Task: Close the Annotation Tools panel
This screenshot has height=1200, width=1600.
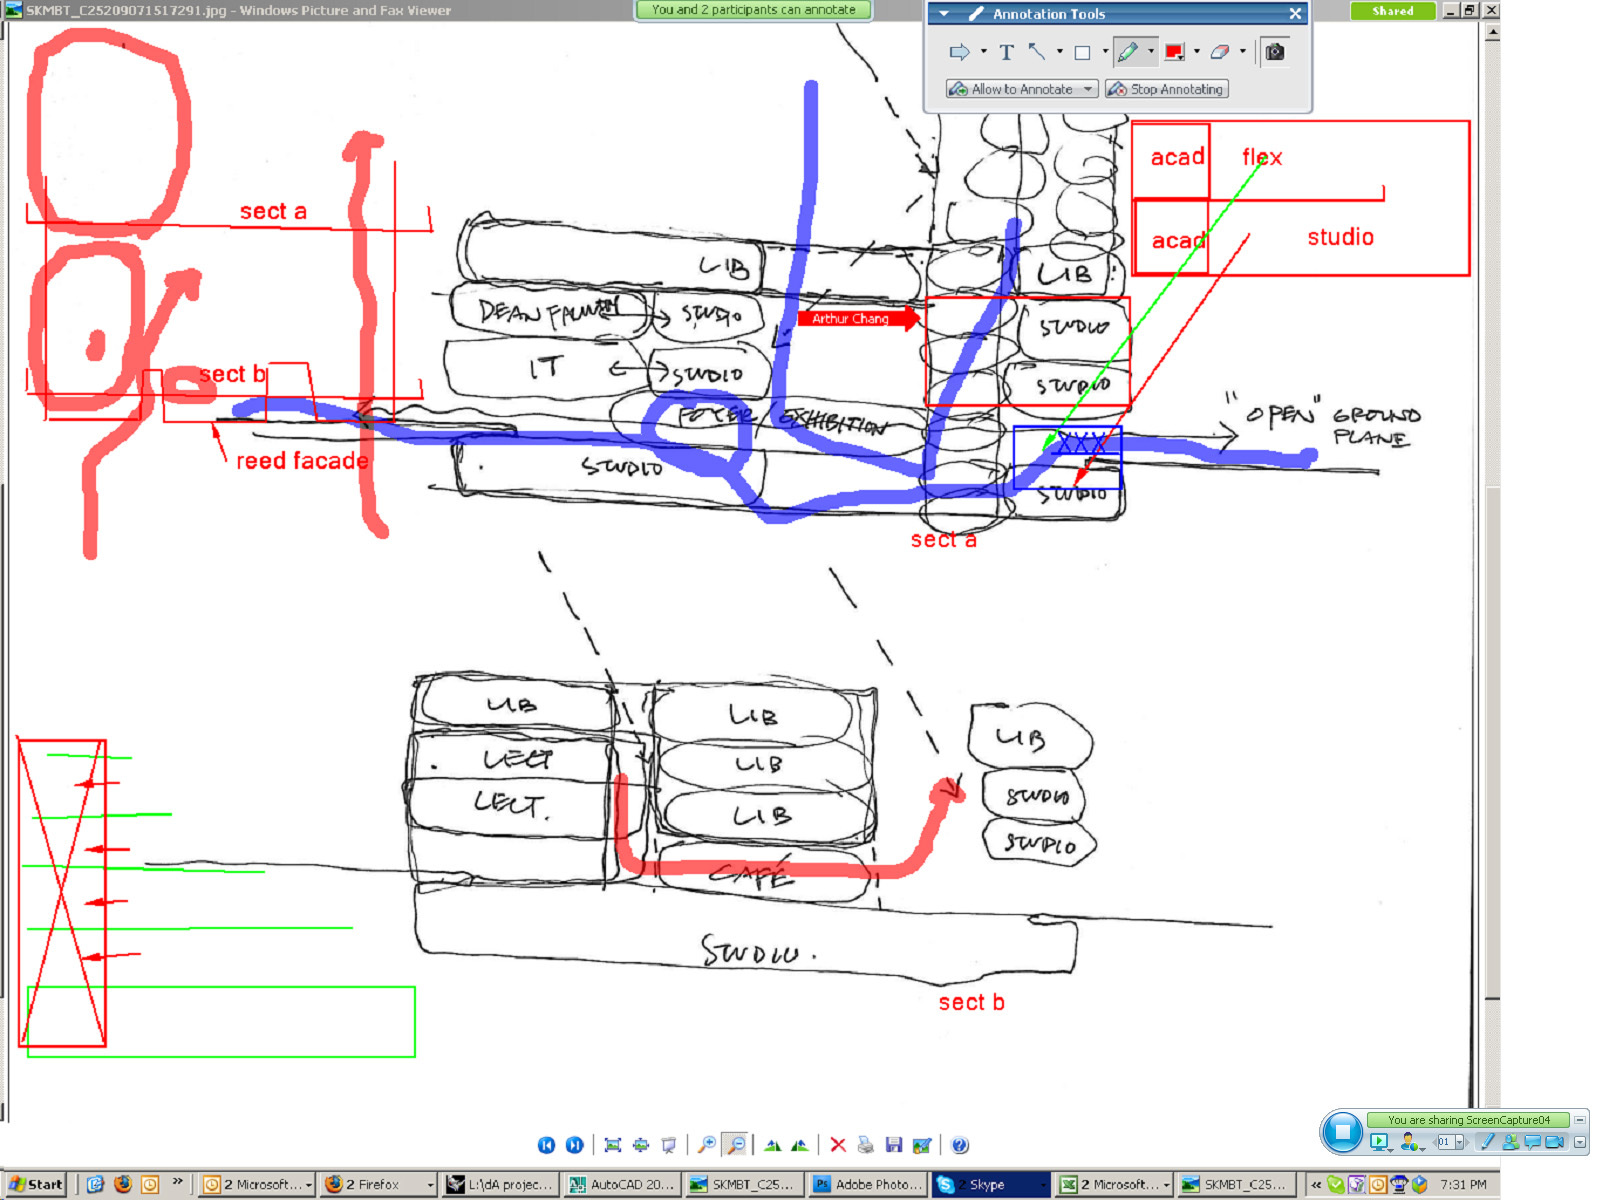Action: [1295, 14]
